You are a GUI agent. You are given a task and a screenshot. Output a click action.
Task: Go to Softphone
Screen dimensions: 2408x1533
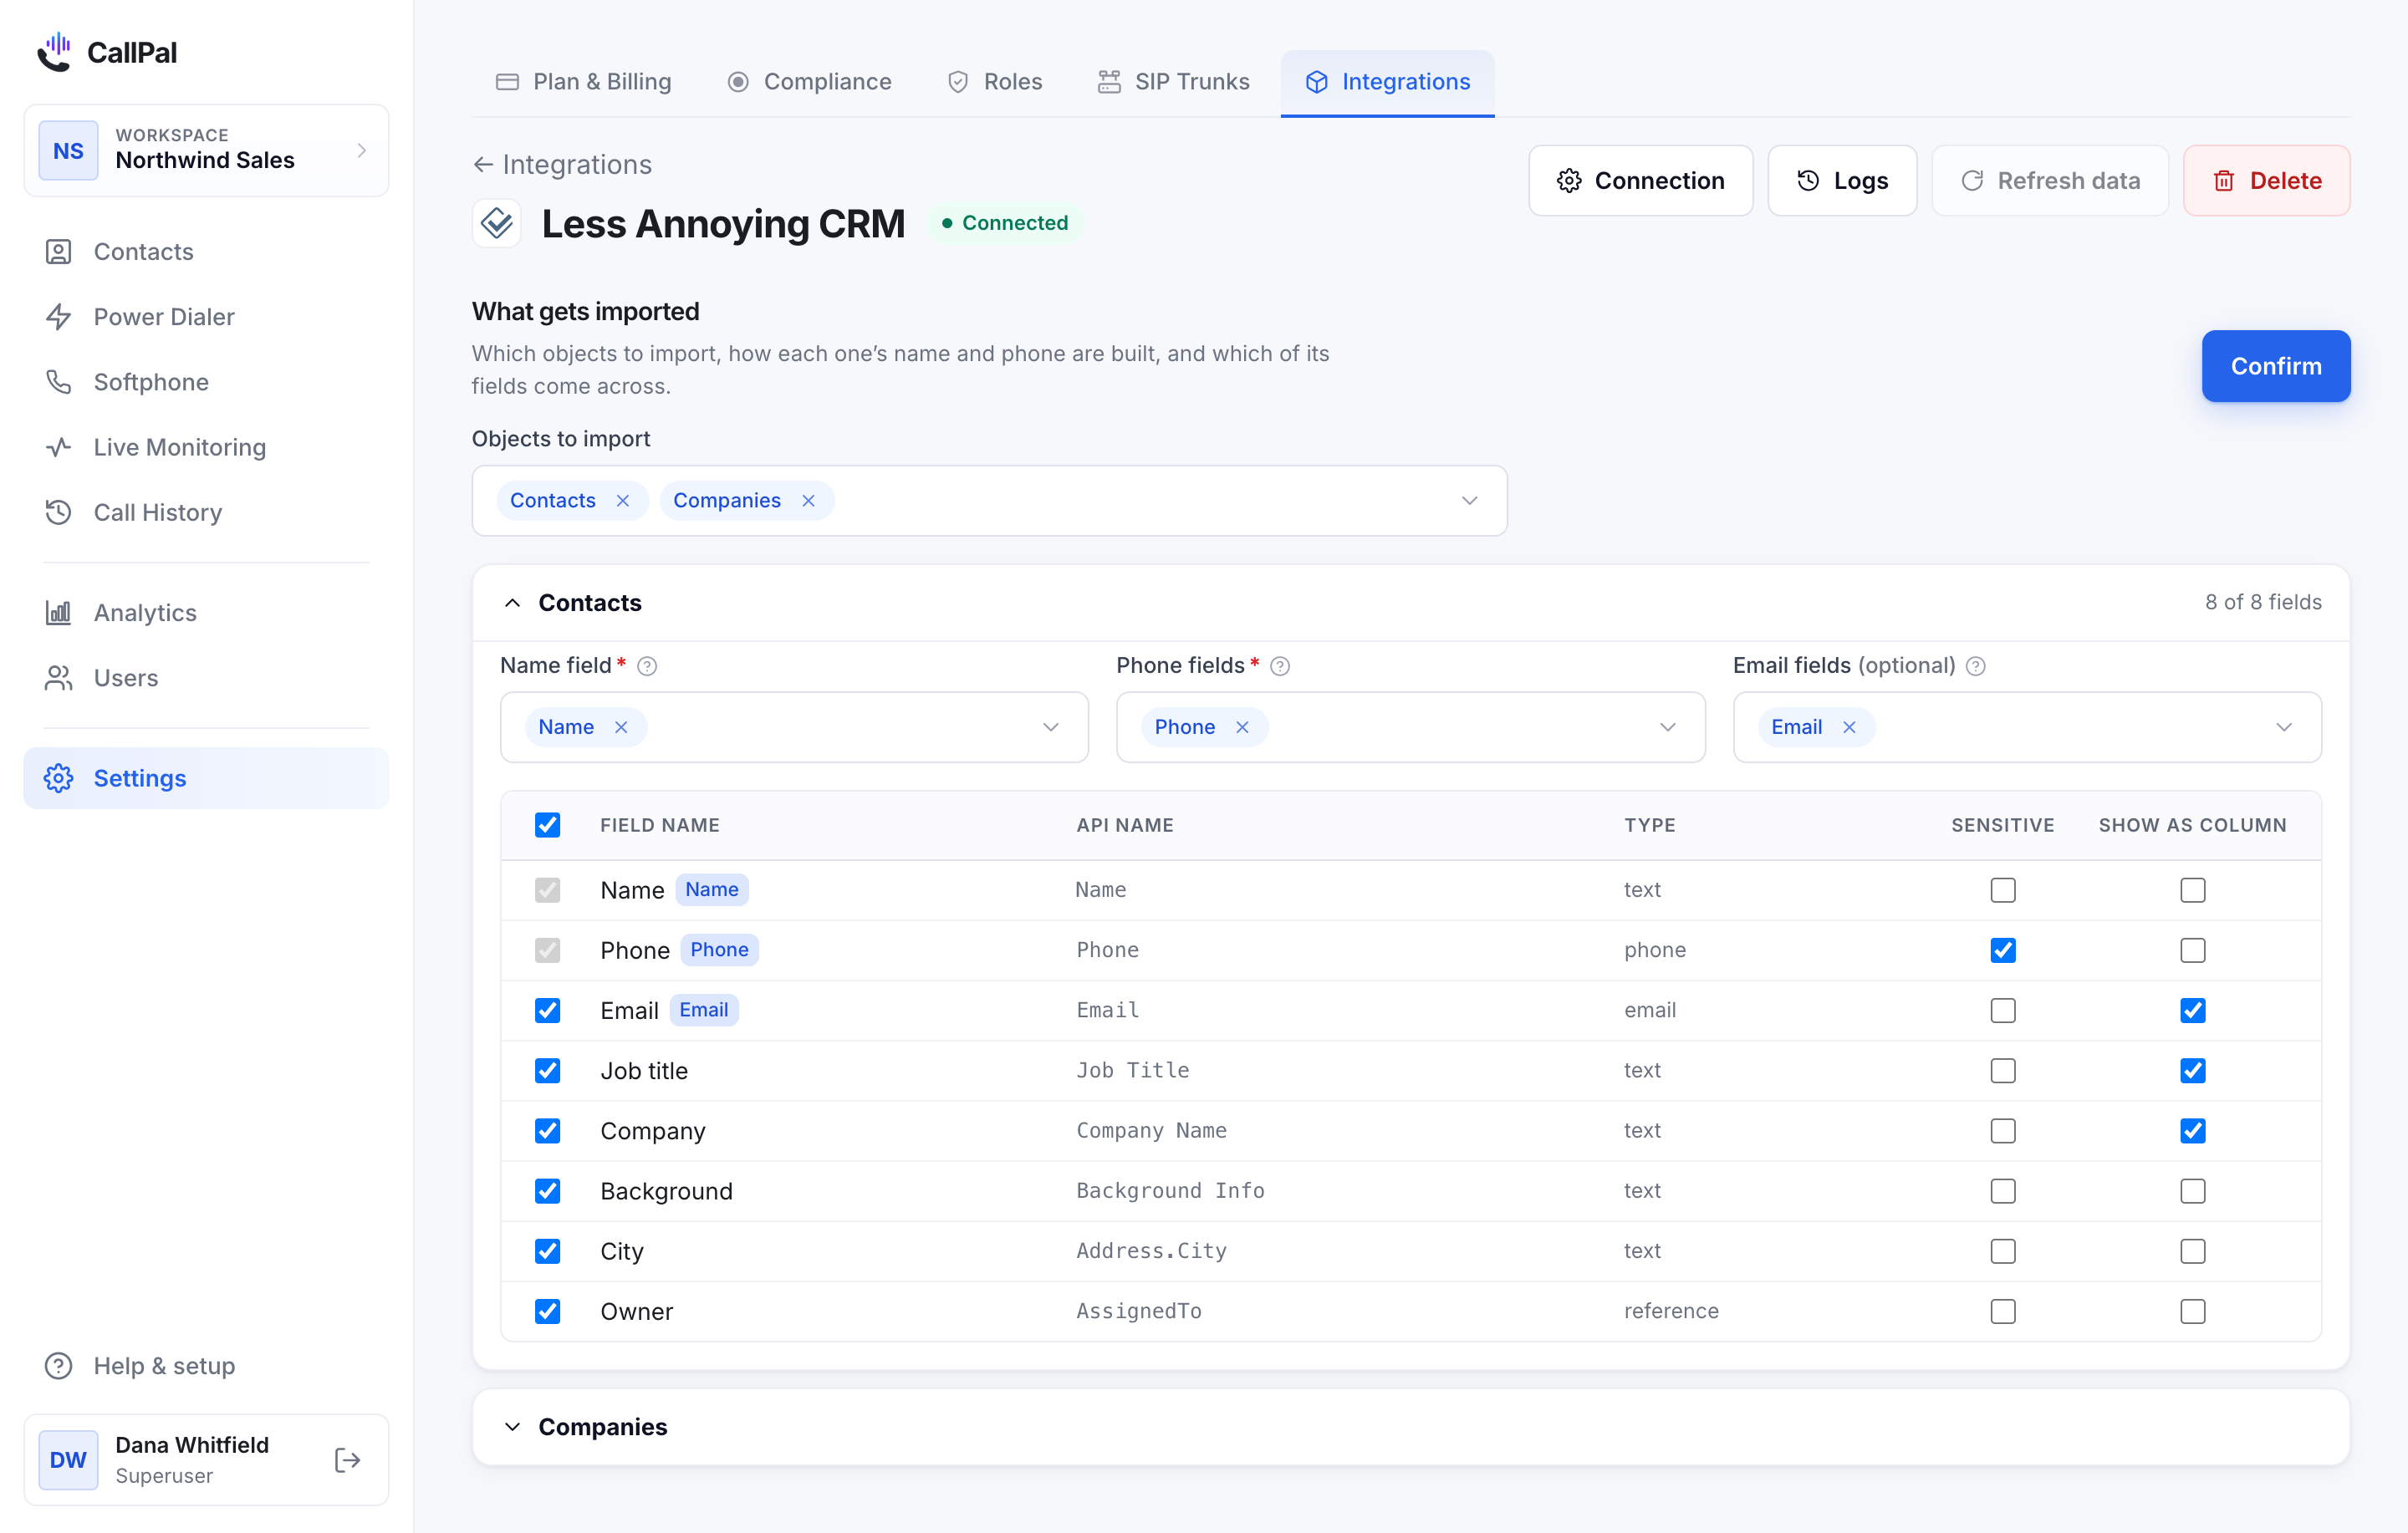pyautogui.click(x=206, y=382)
